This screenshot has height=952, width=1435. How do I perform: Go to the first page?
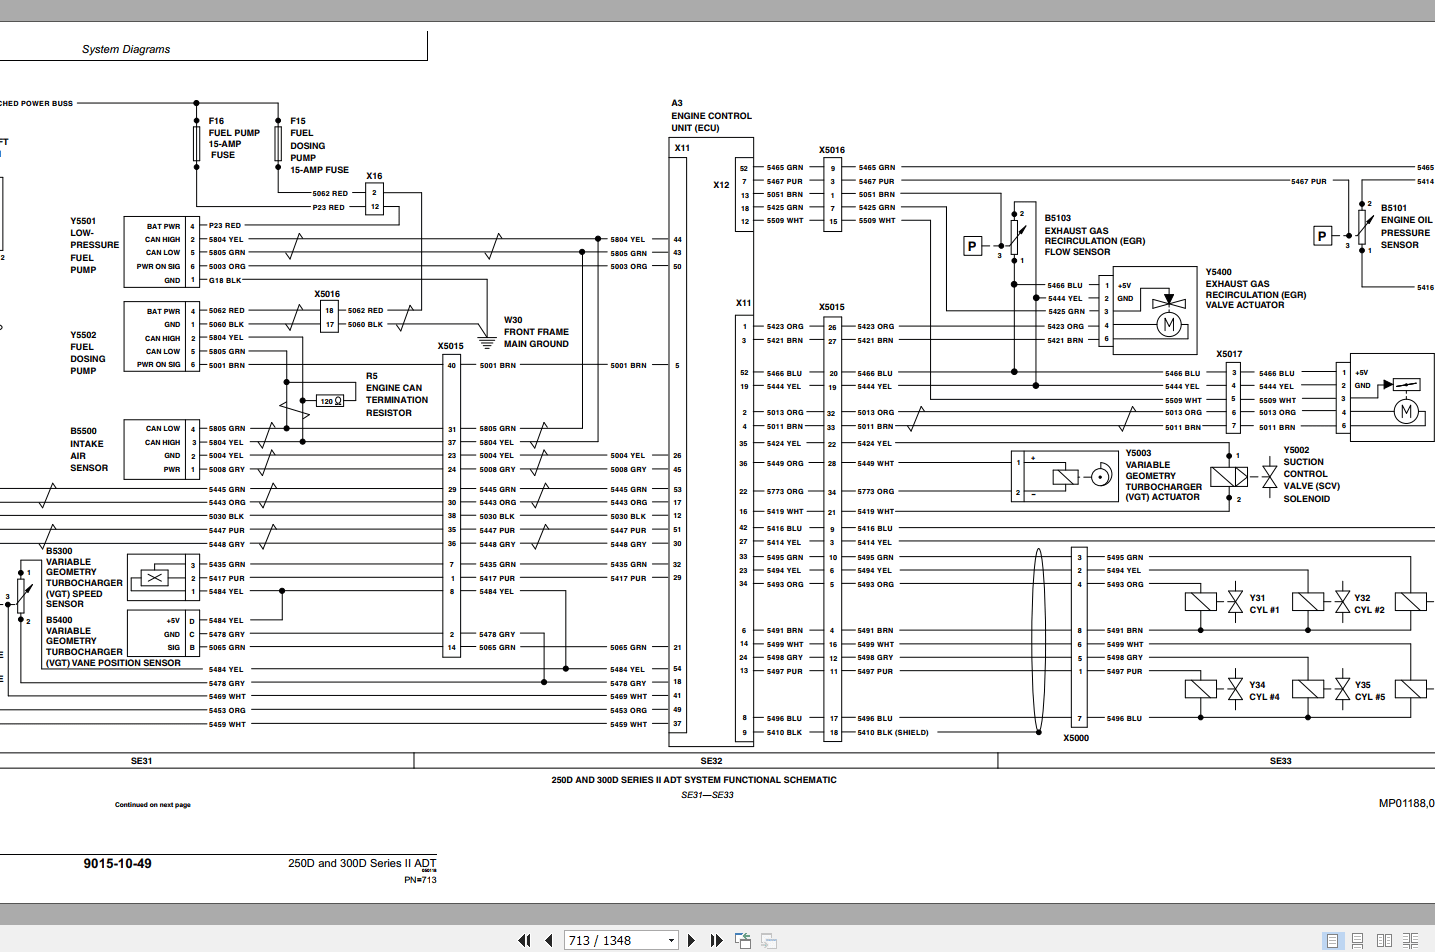[524, 940]
